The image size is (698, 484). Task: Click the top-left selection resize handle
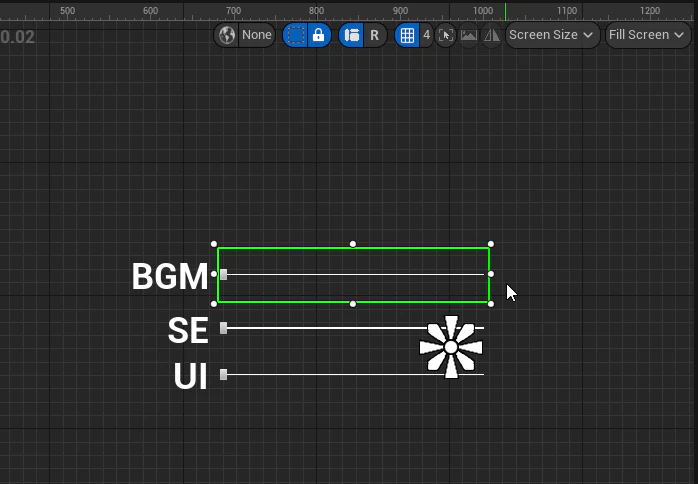[214, 244]
